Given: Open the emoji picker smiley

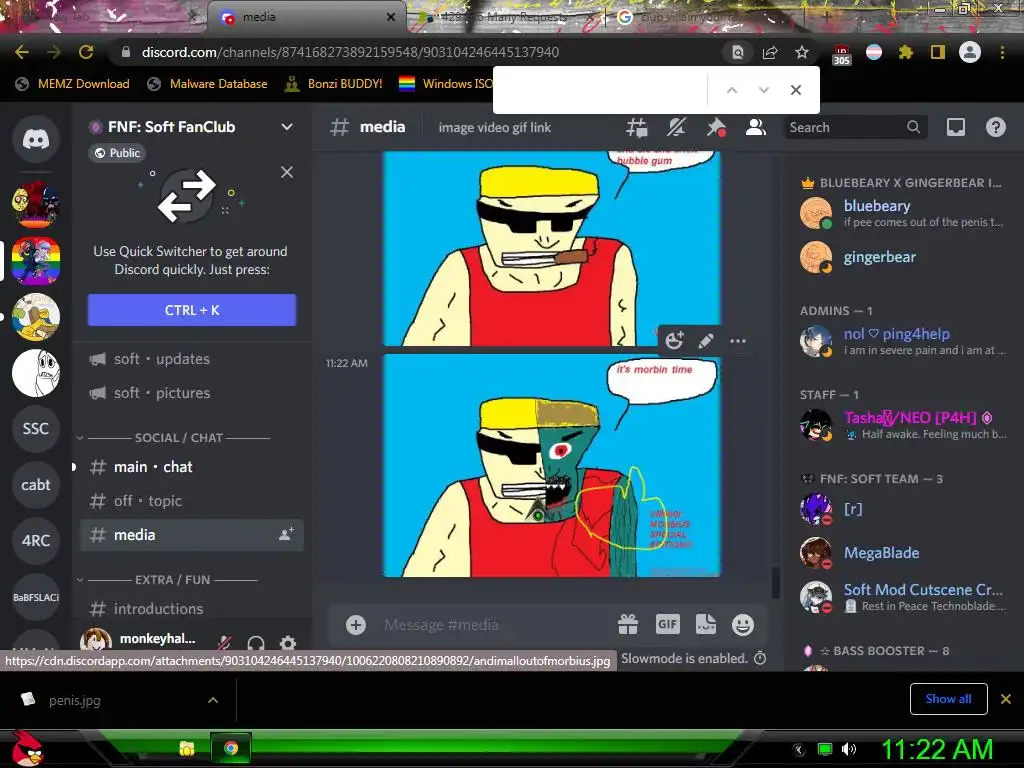Looking at the screenshot, I should (x=743, y=625).
